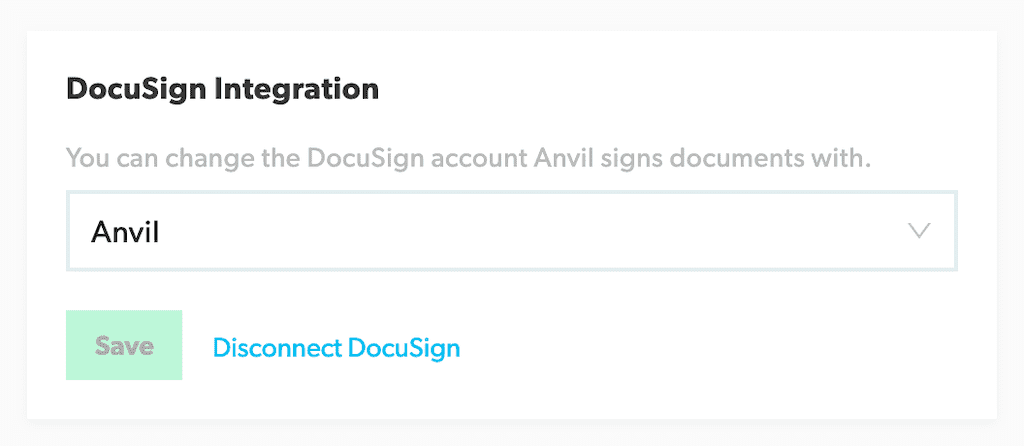The width and height of the screenshot is (1024, 446).
Task: Click the Disconnect DocuSign link
Action: [336, 348]
